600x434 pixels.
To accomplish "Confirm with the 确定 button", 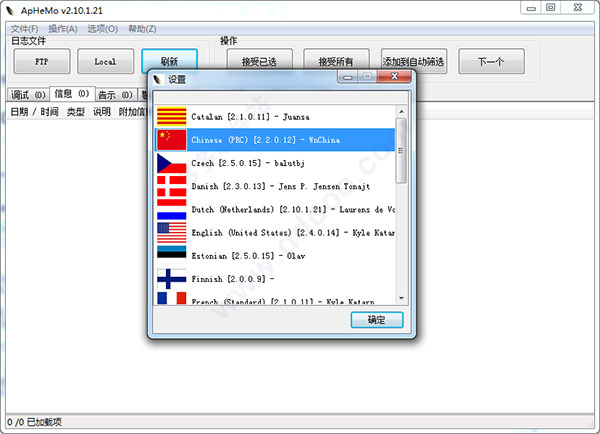I will point(377,320).
